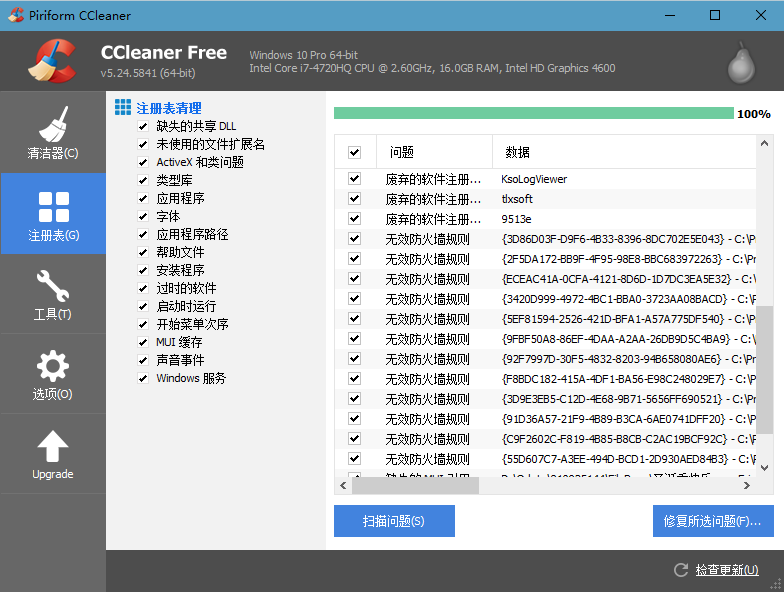Open the 检查更新(U) link

pos(726,570)
